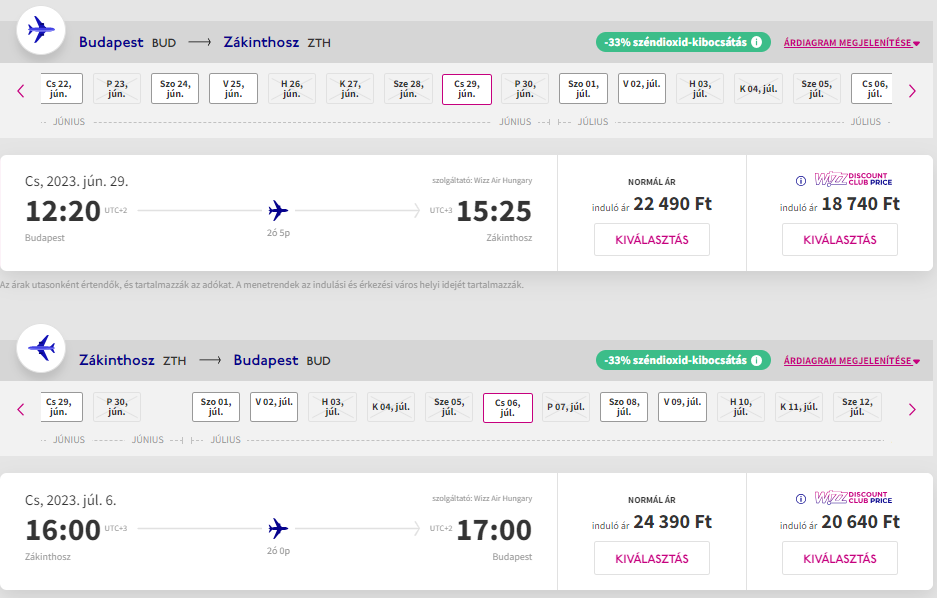
Task: Click info icon on outbound carbon emission badge
Action: click(x=756, y=42)
